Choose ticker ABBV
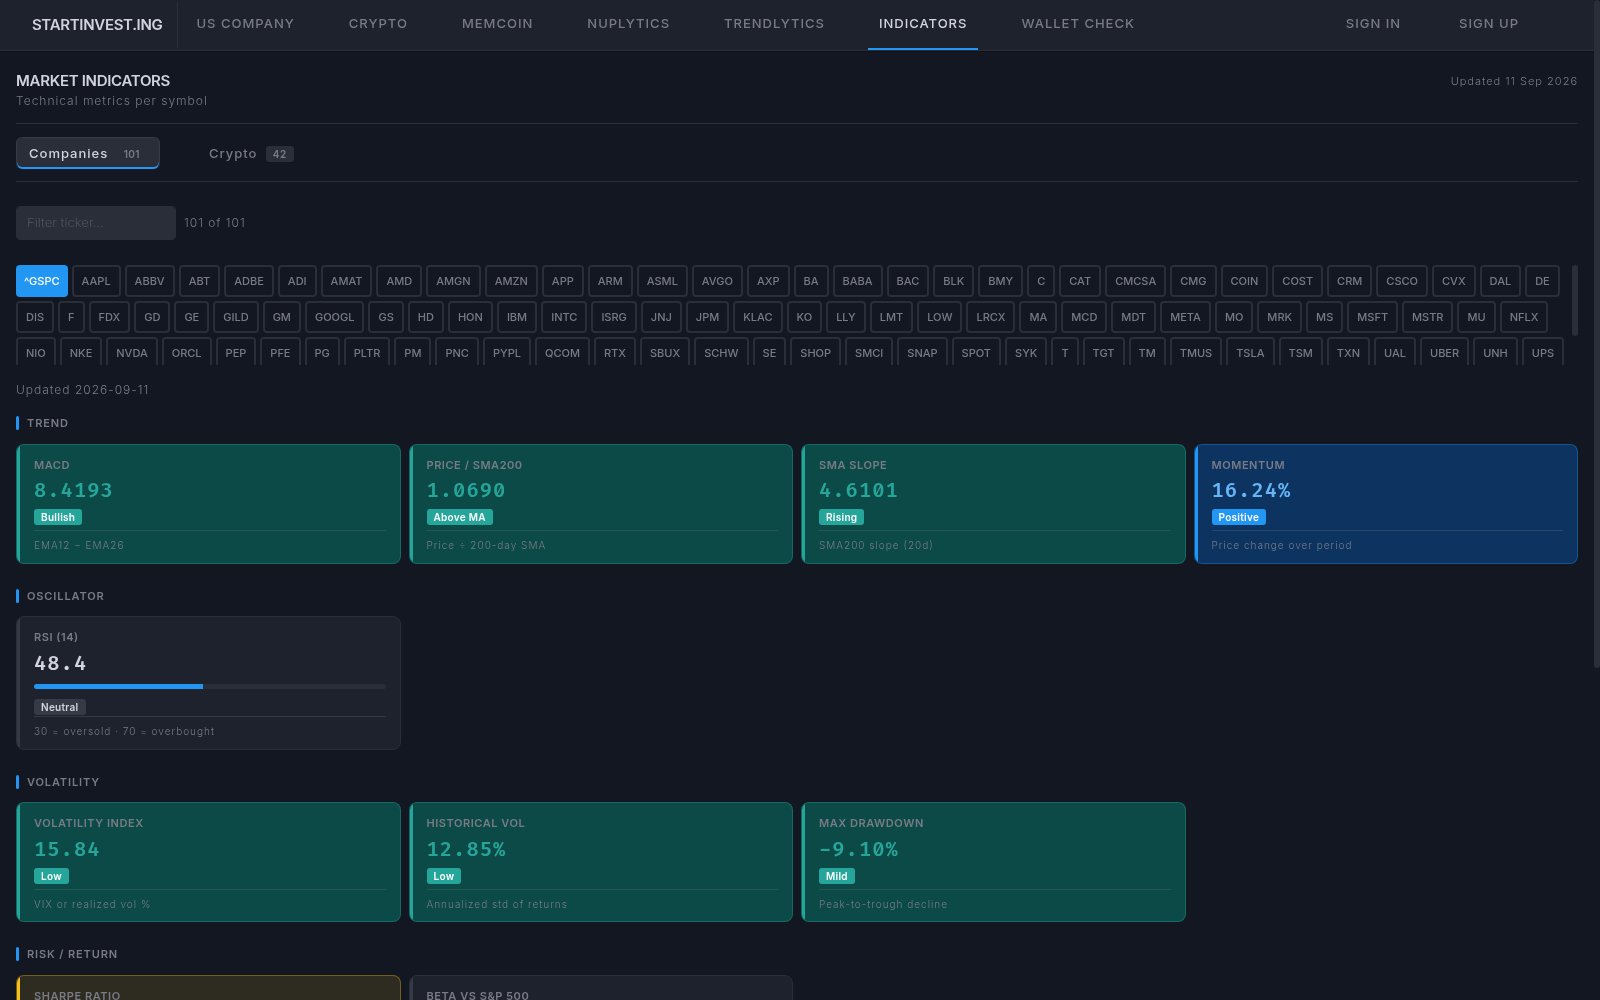Viewport: 1600px width, 1000px height. 149,281
